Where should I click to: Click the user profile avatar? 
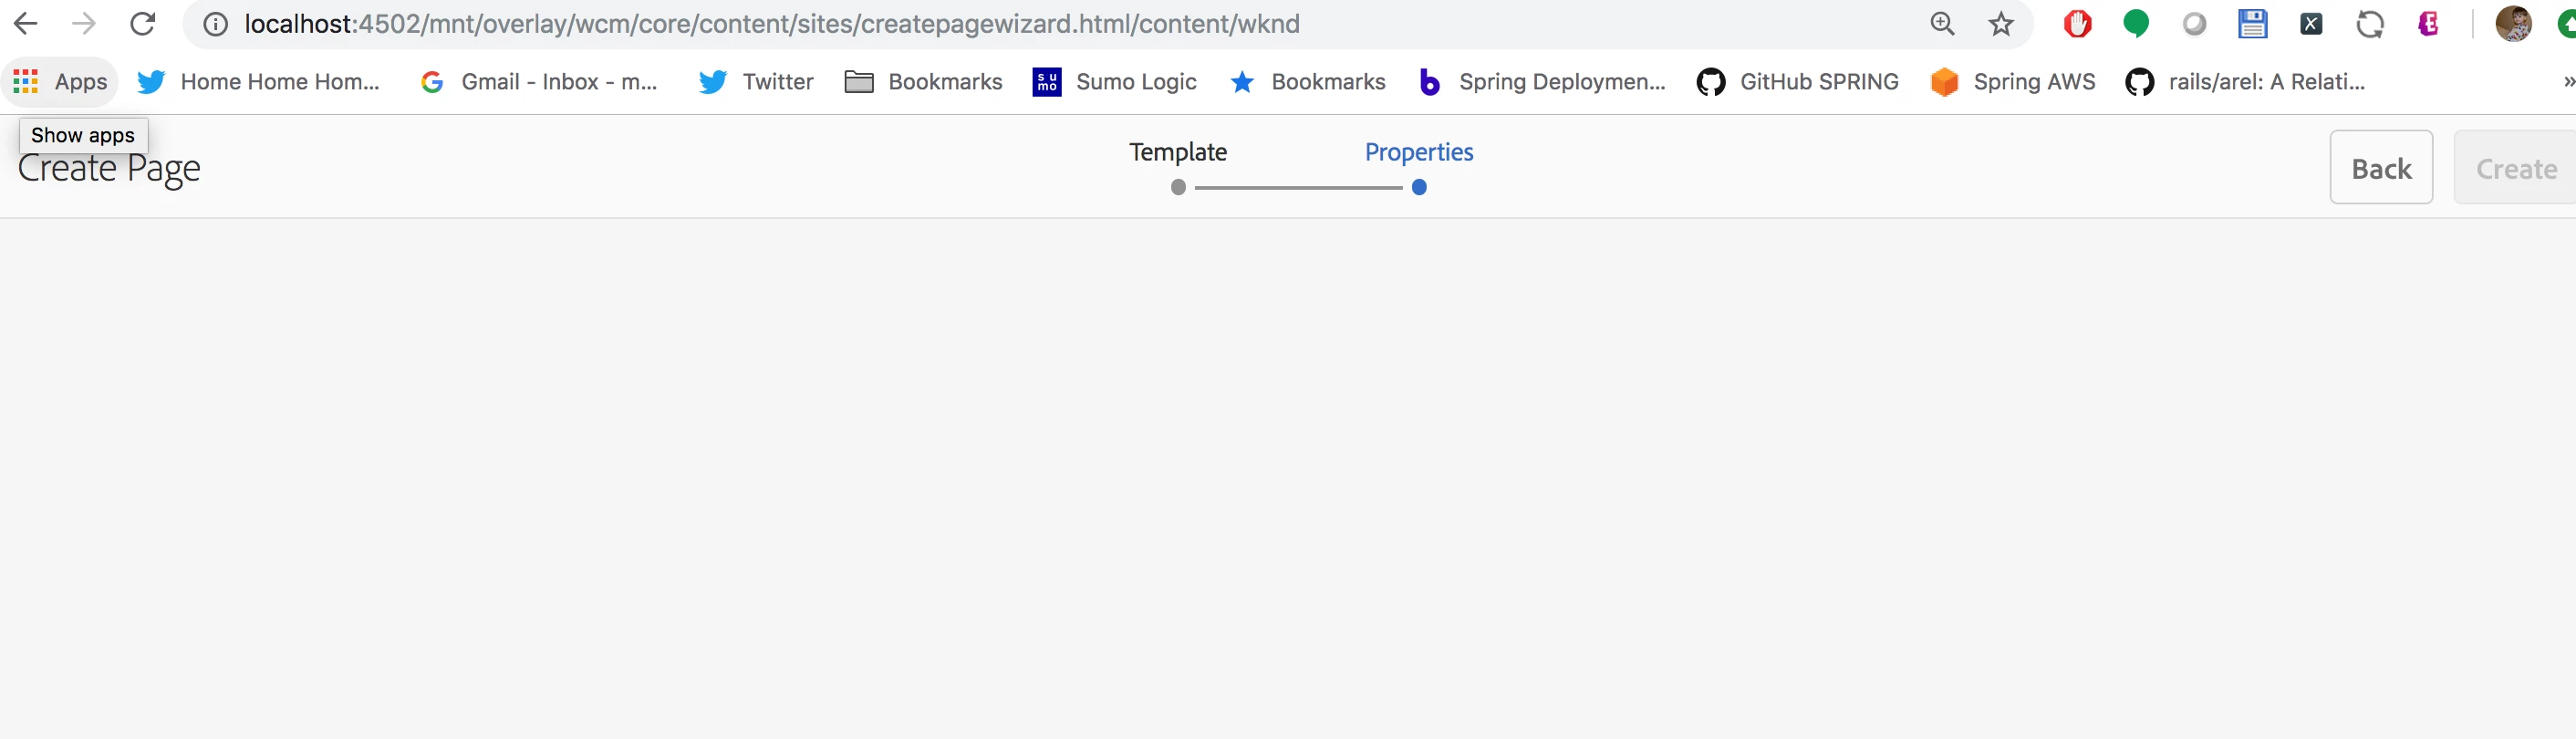pyautogui.click(x=2513, y=24)
